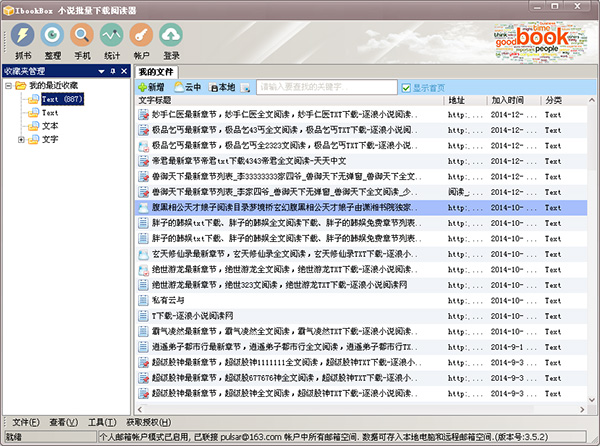Click the 新增 (add new) button
Screen dimensions: 600x446
[x=152, y=87]
